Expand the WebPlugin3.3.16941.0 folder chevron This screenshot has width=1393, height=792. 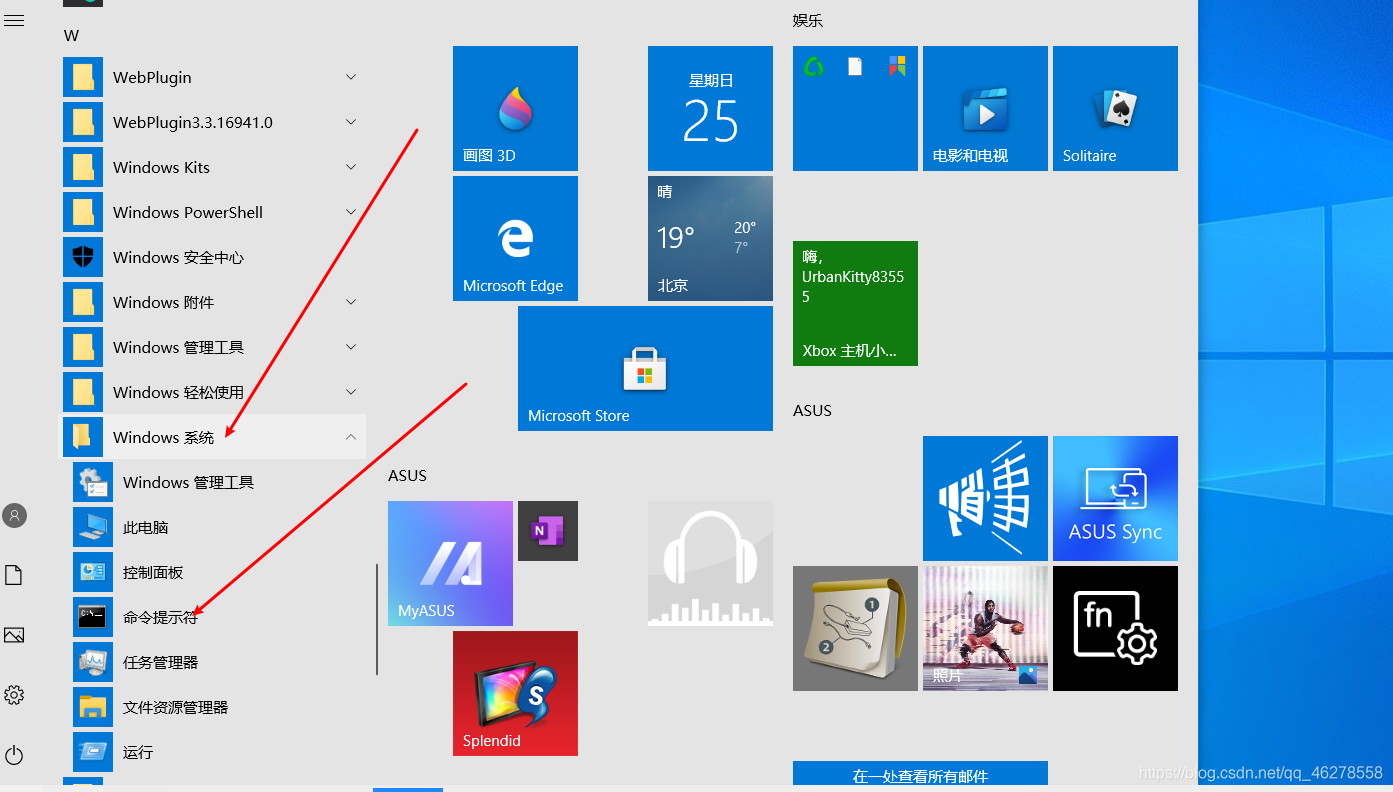pos(351,122)
